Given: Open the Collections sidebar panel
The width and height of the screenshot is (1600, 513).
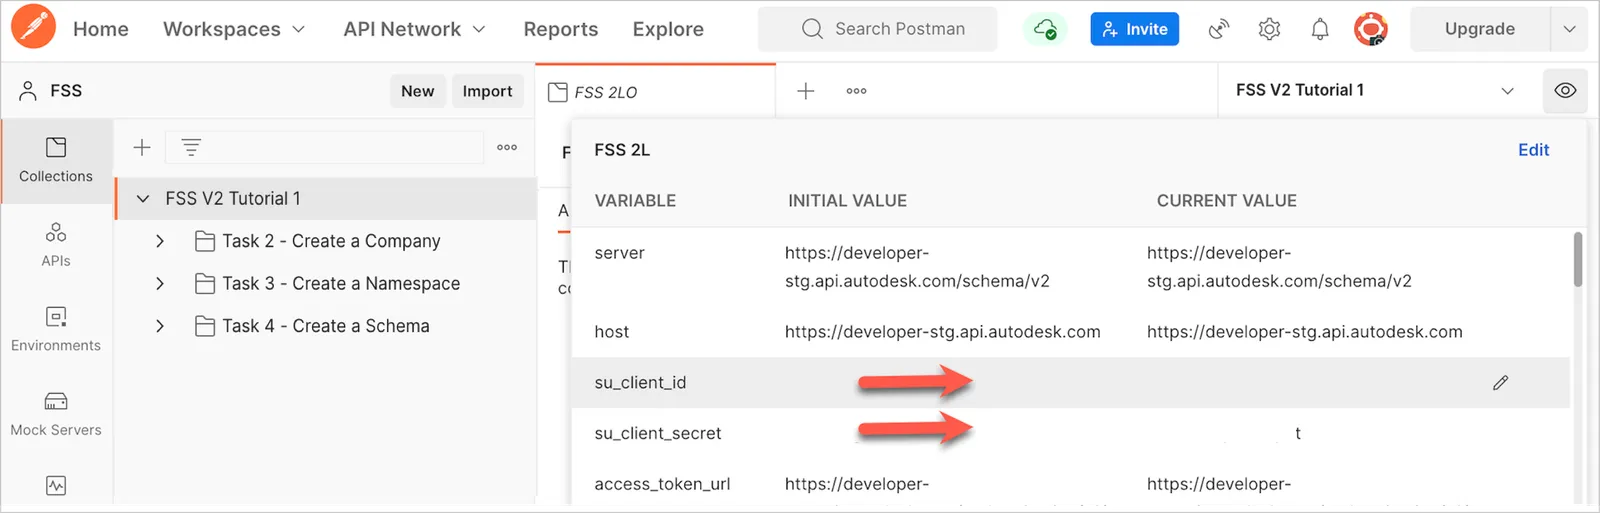Looking at the screenshot, I should (56, 161).
